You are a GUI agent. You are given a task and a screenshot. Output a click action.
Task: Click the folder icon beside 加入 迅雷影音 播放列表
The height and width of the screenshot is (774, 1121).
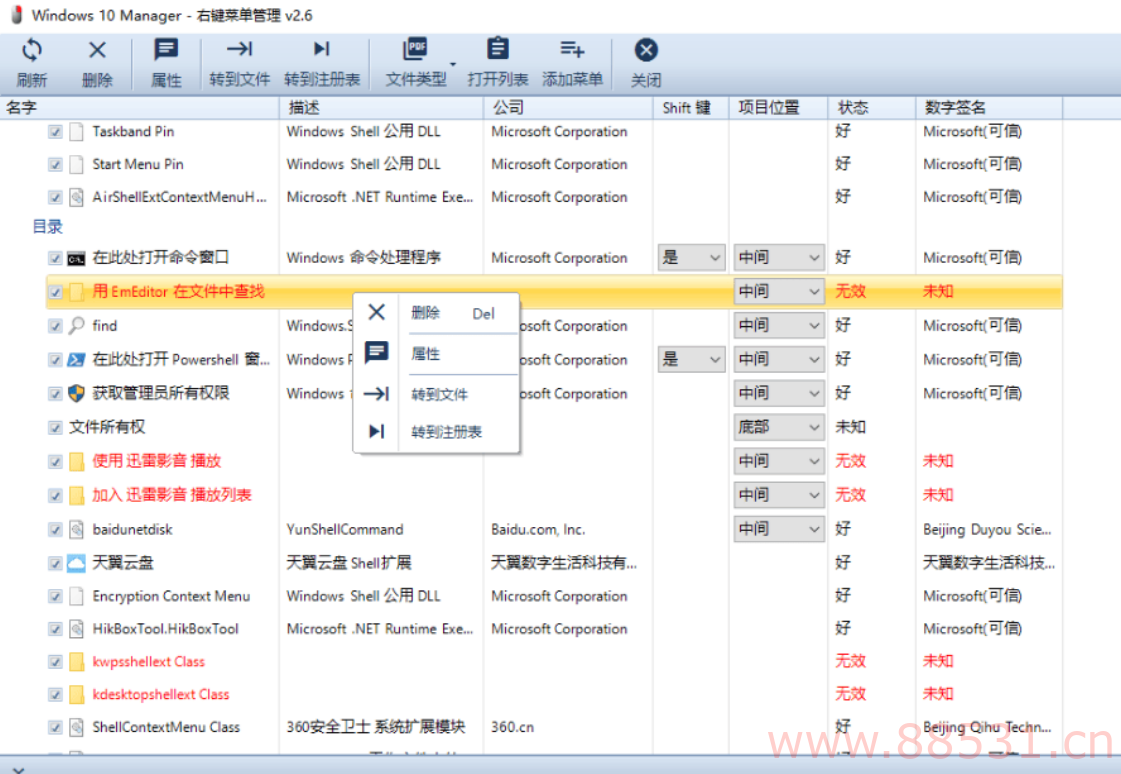(x=76, y=495)
